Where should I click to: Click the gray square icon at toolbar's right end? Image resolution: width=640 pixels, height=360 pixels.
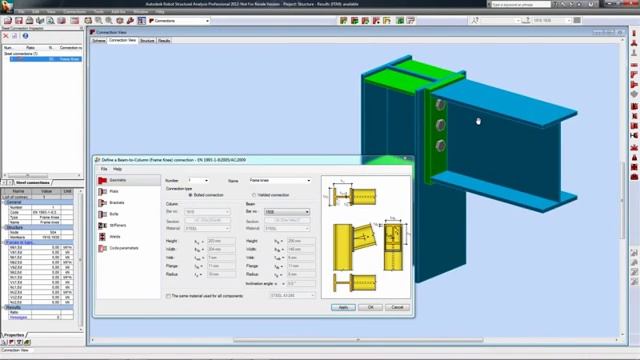click(577, 20)
